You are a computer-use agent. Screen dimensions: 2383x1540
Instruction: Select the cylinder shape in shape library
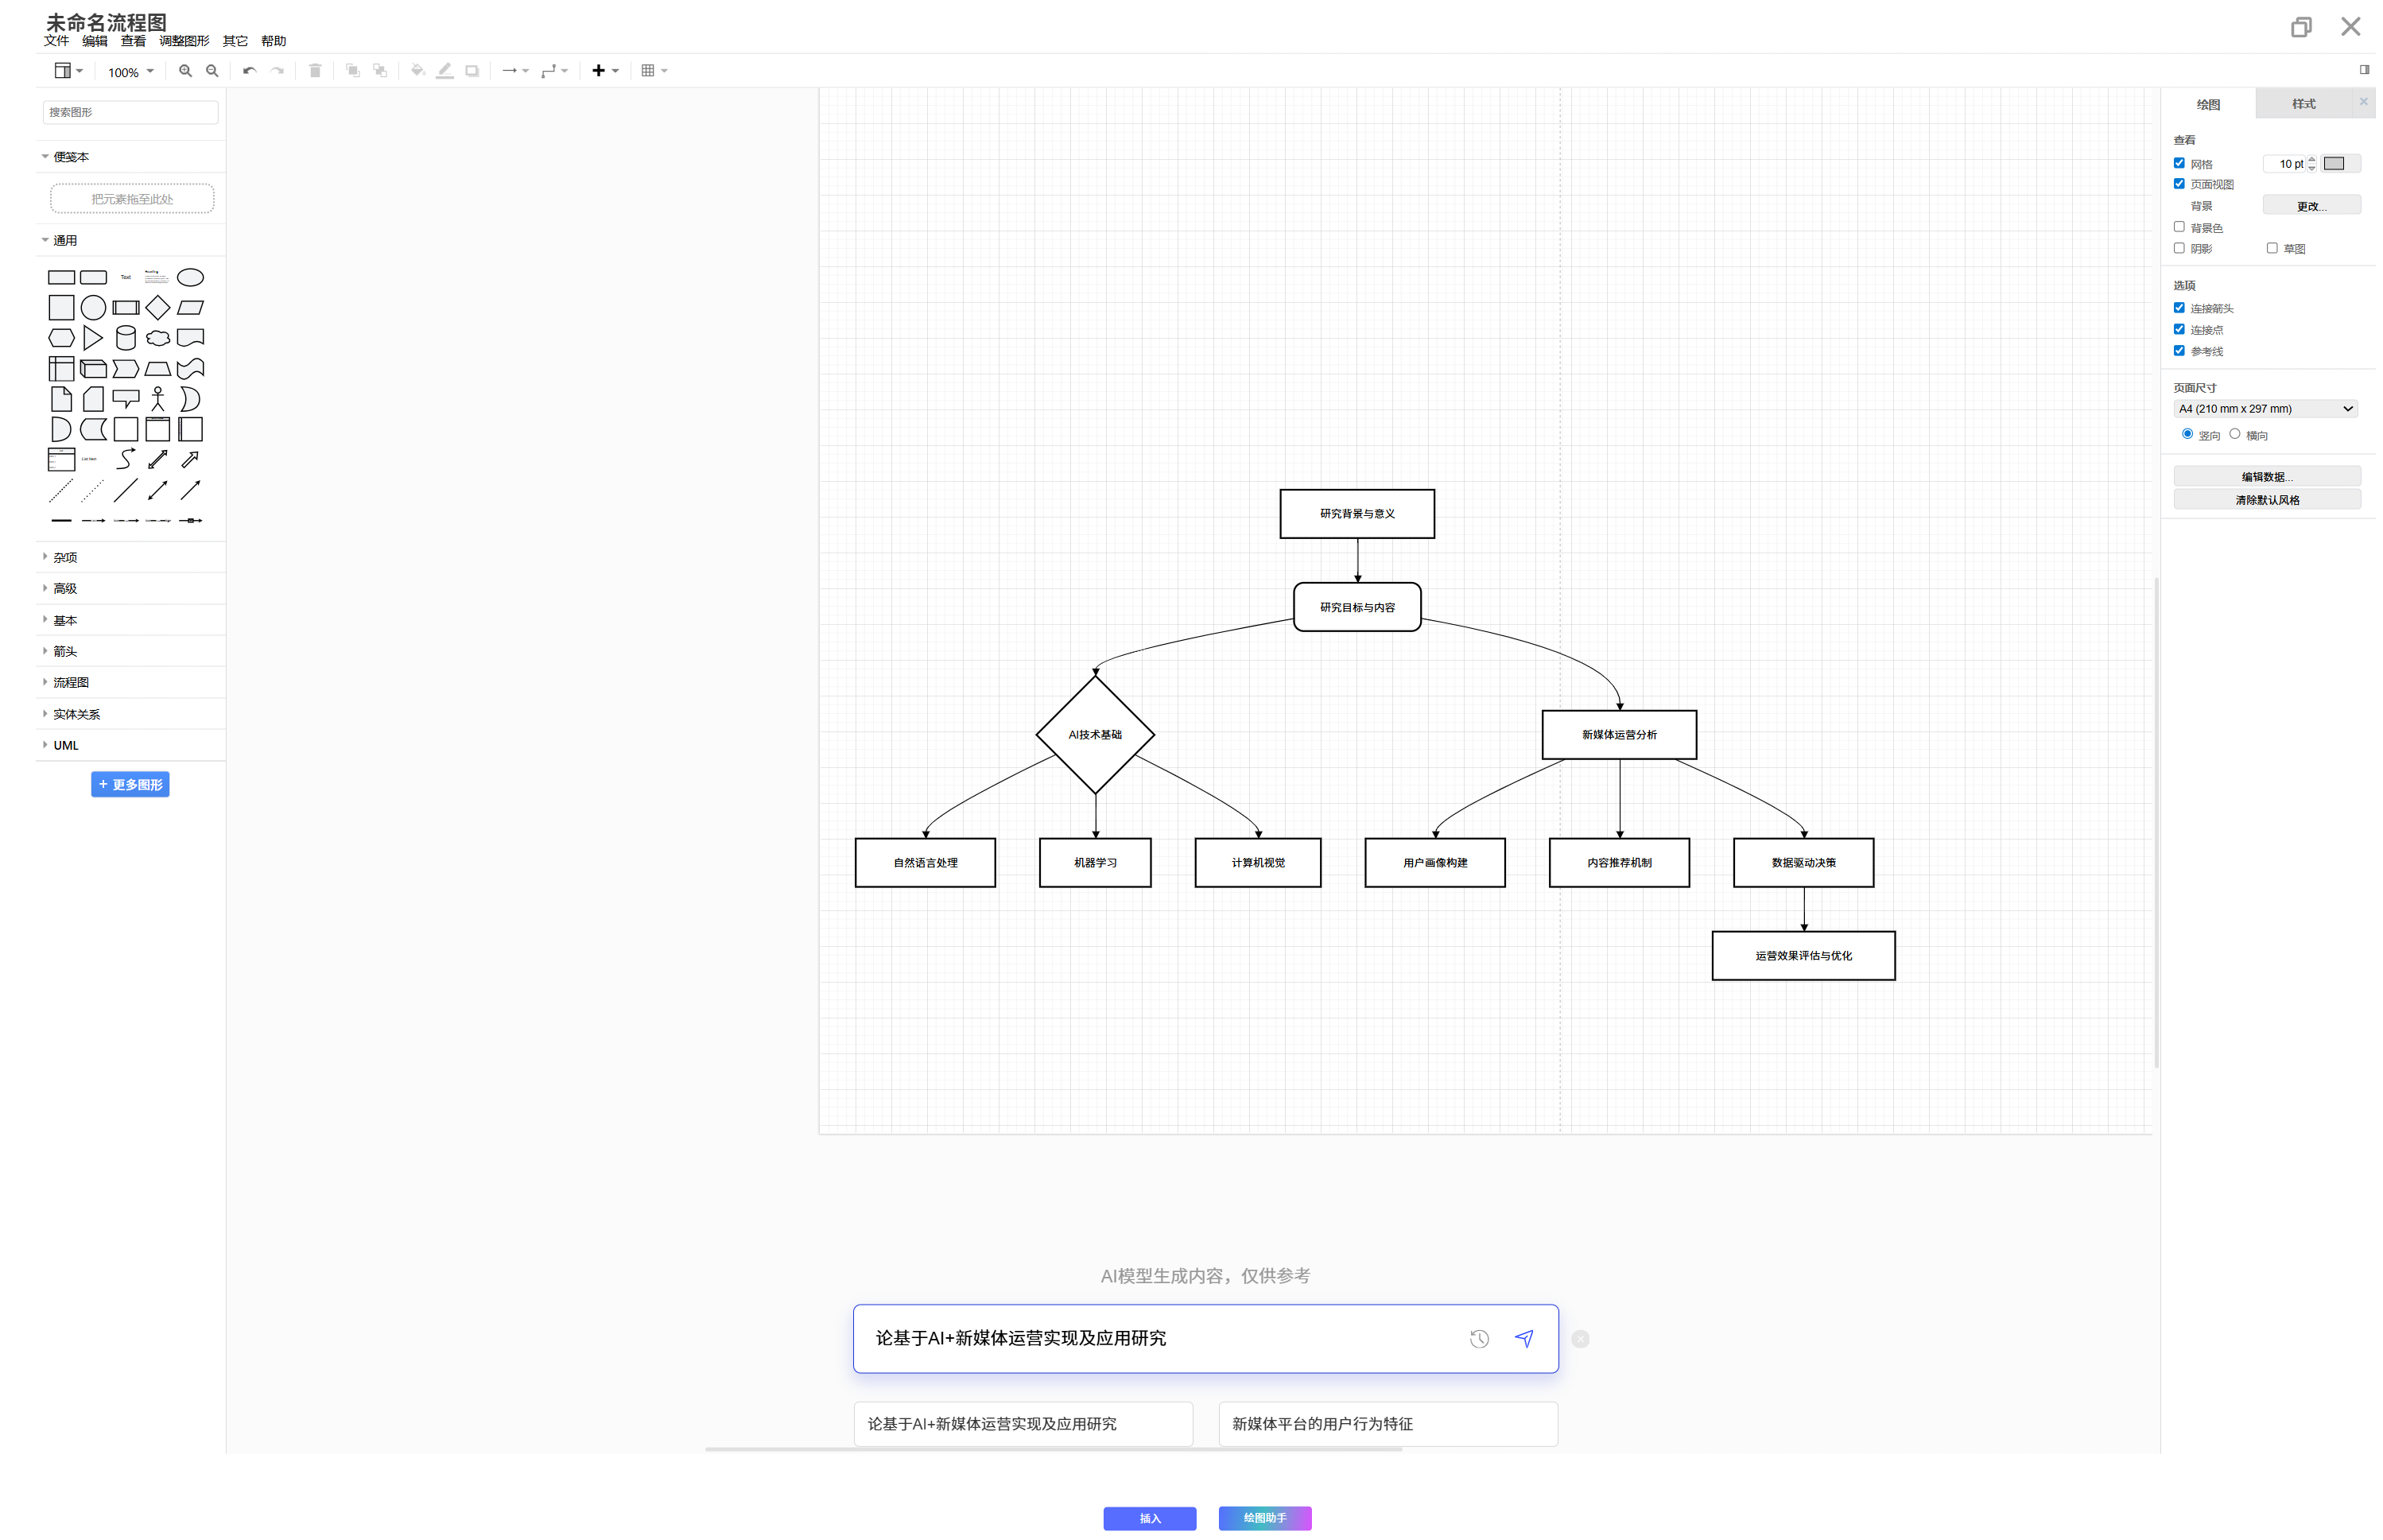126,338
